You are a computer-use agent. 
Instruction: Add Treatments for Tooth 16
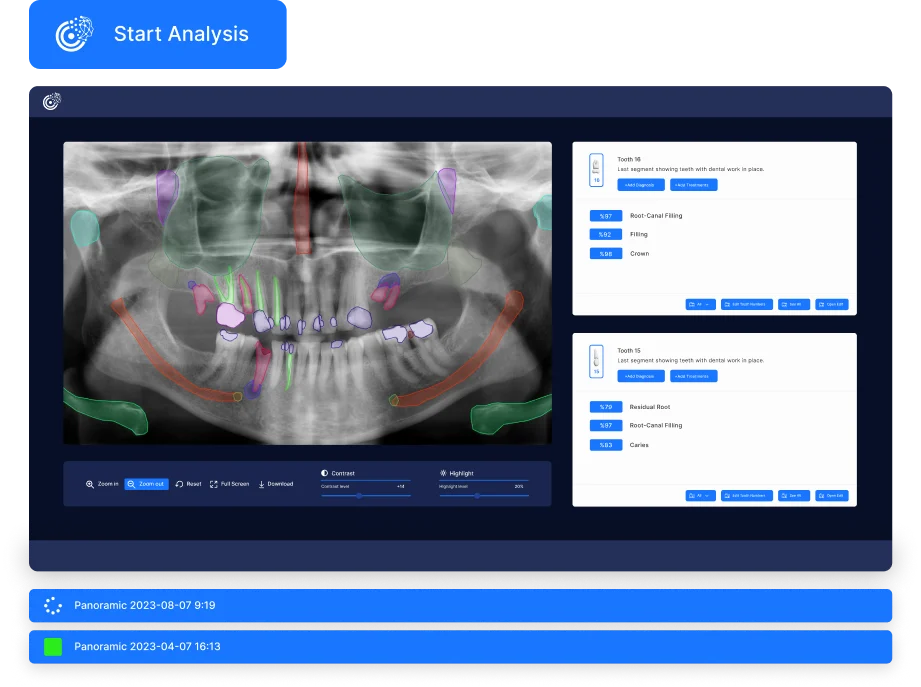[694, 185]
